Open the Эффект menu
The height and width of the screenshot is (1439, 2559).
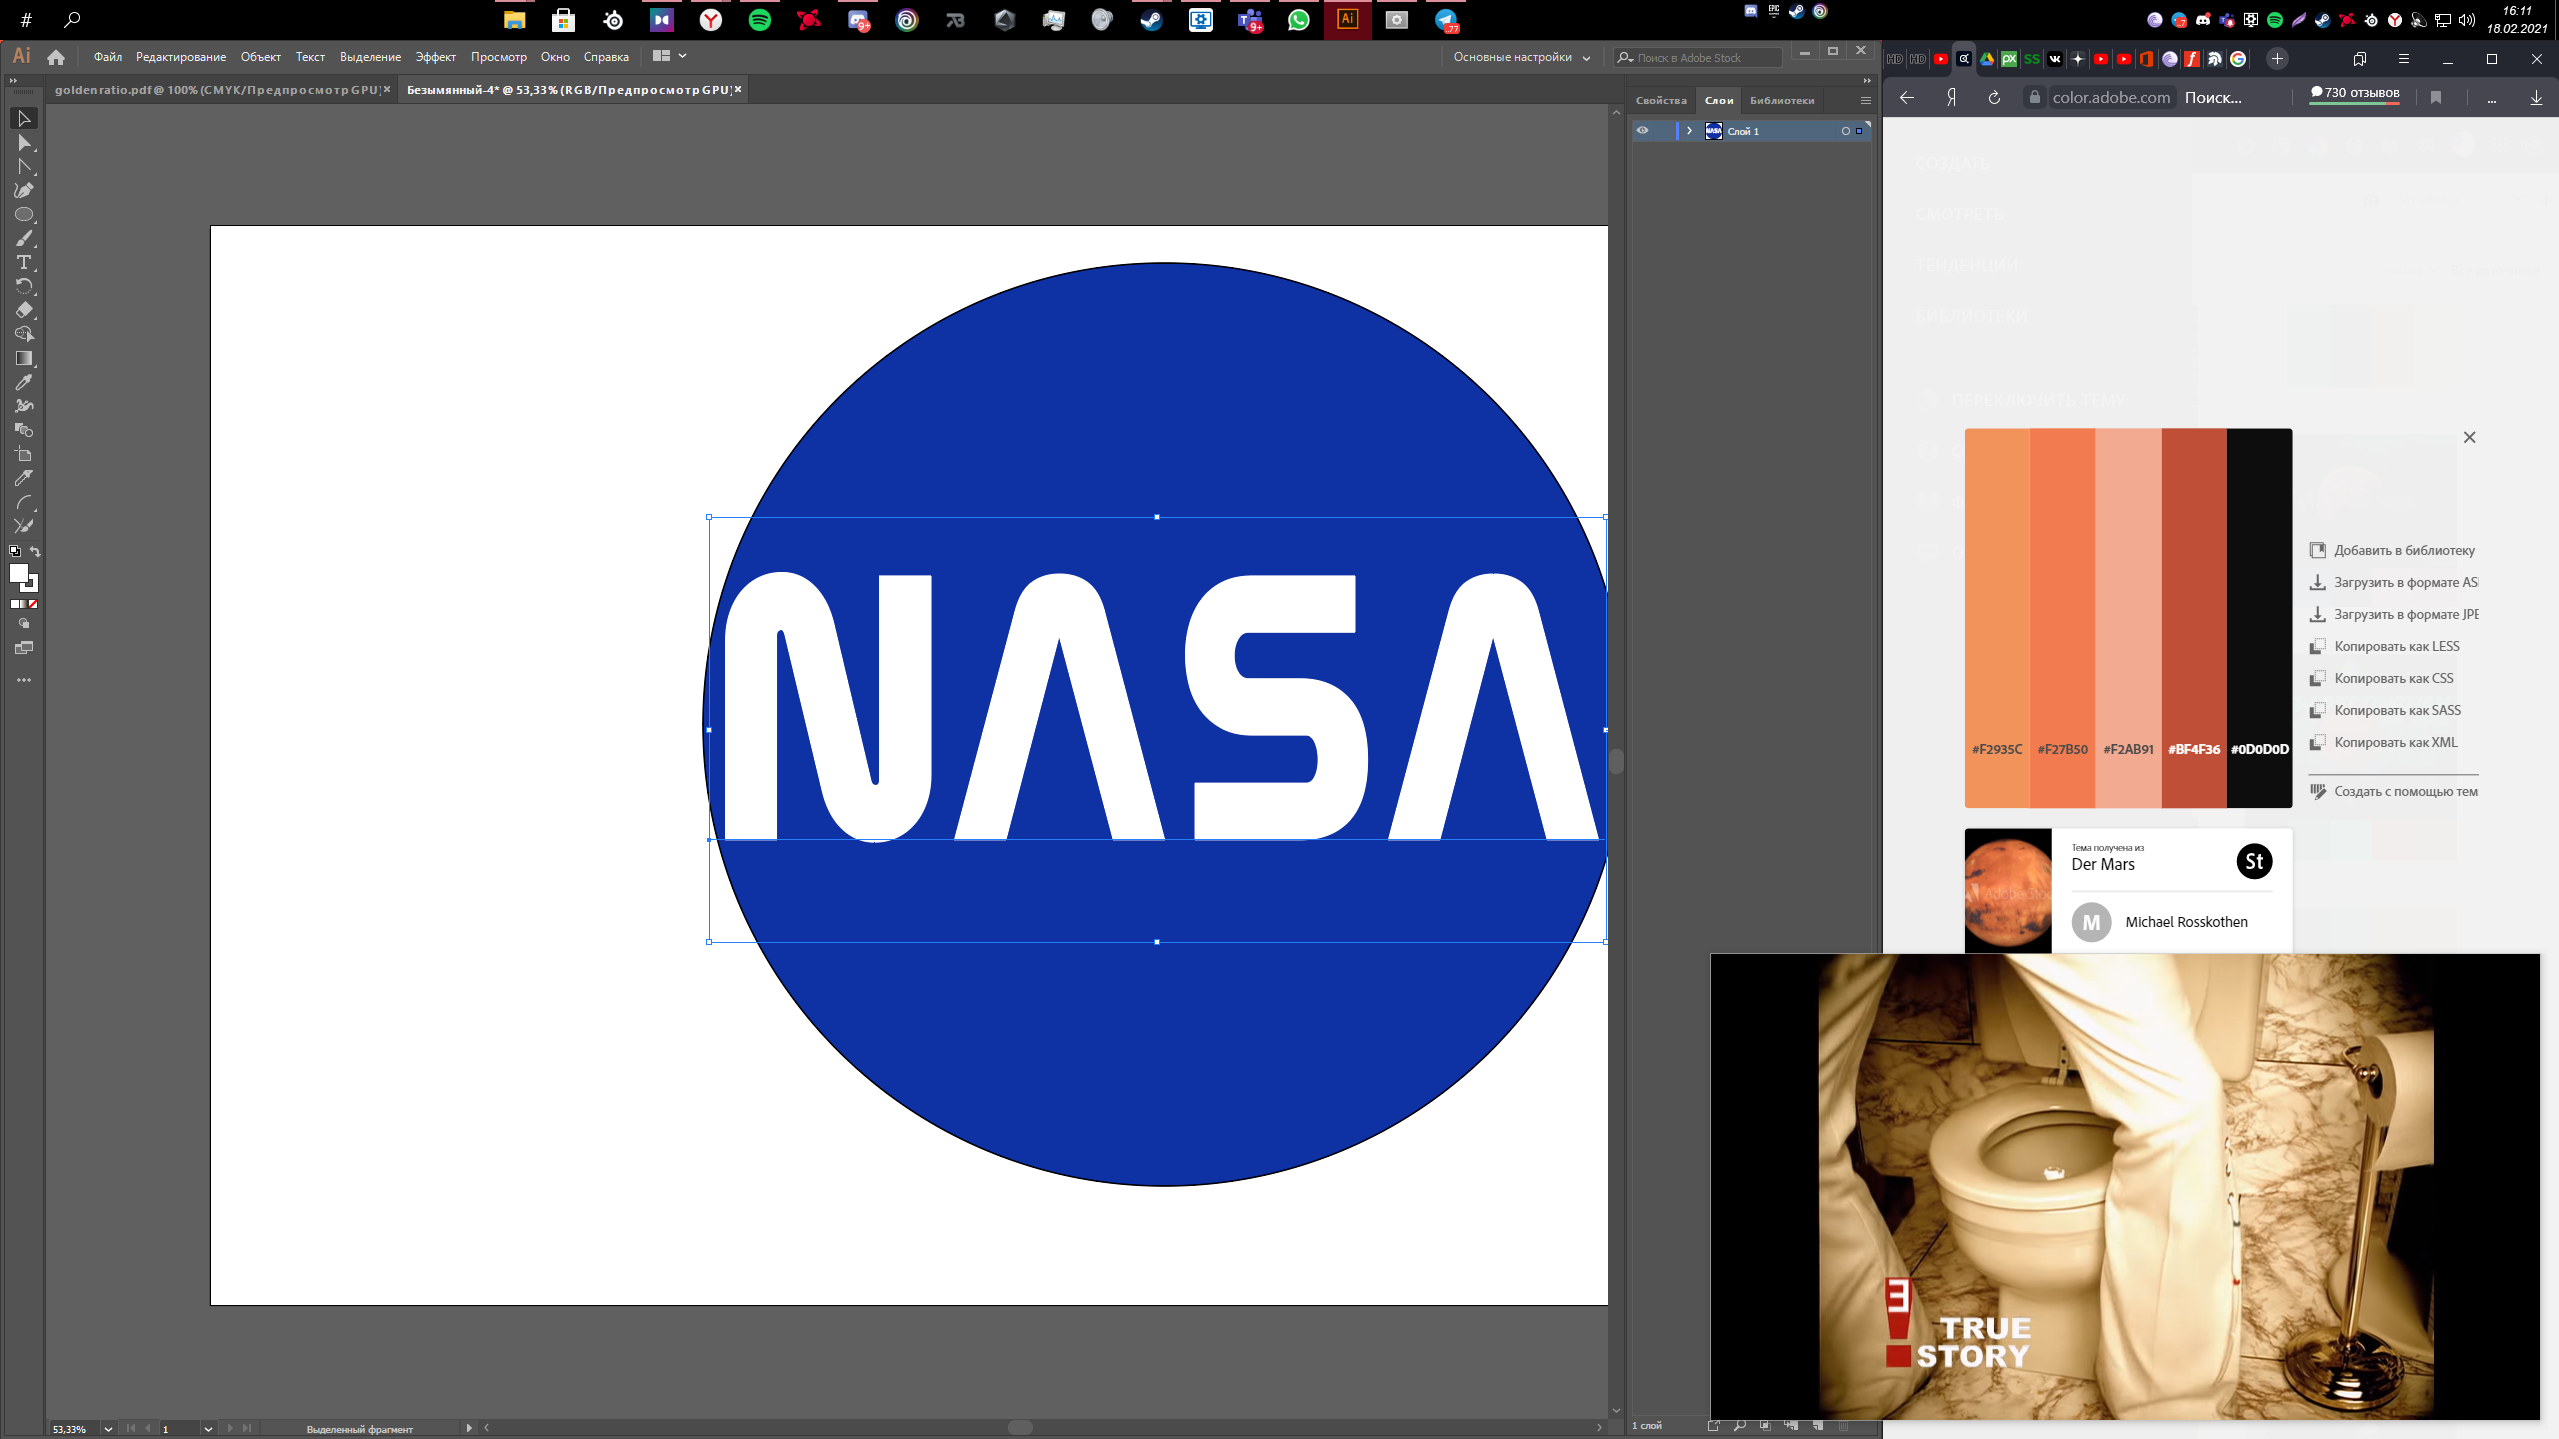pos(436,57)
